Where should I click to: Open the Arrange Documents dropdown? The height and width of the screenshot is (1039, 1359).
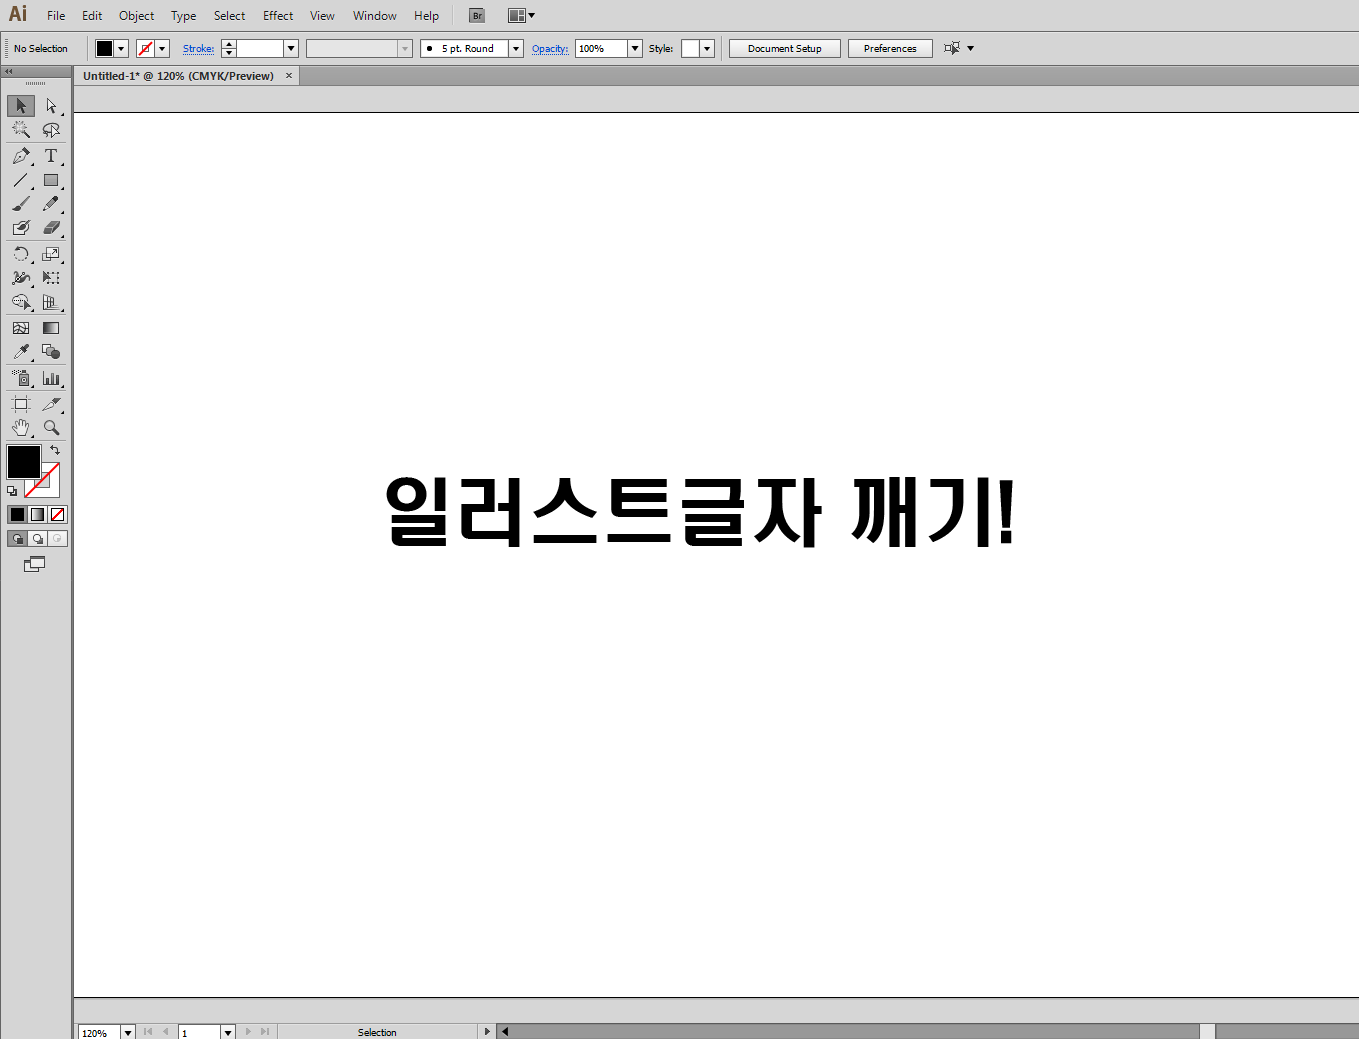521,16
